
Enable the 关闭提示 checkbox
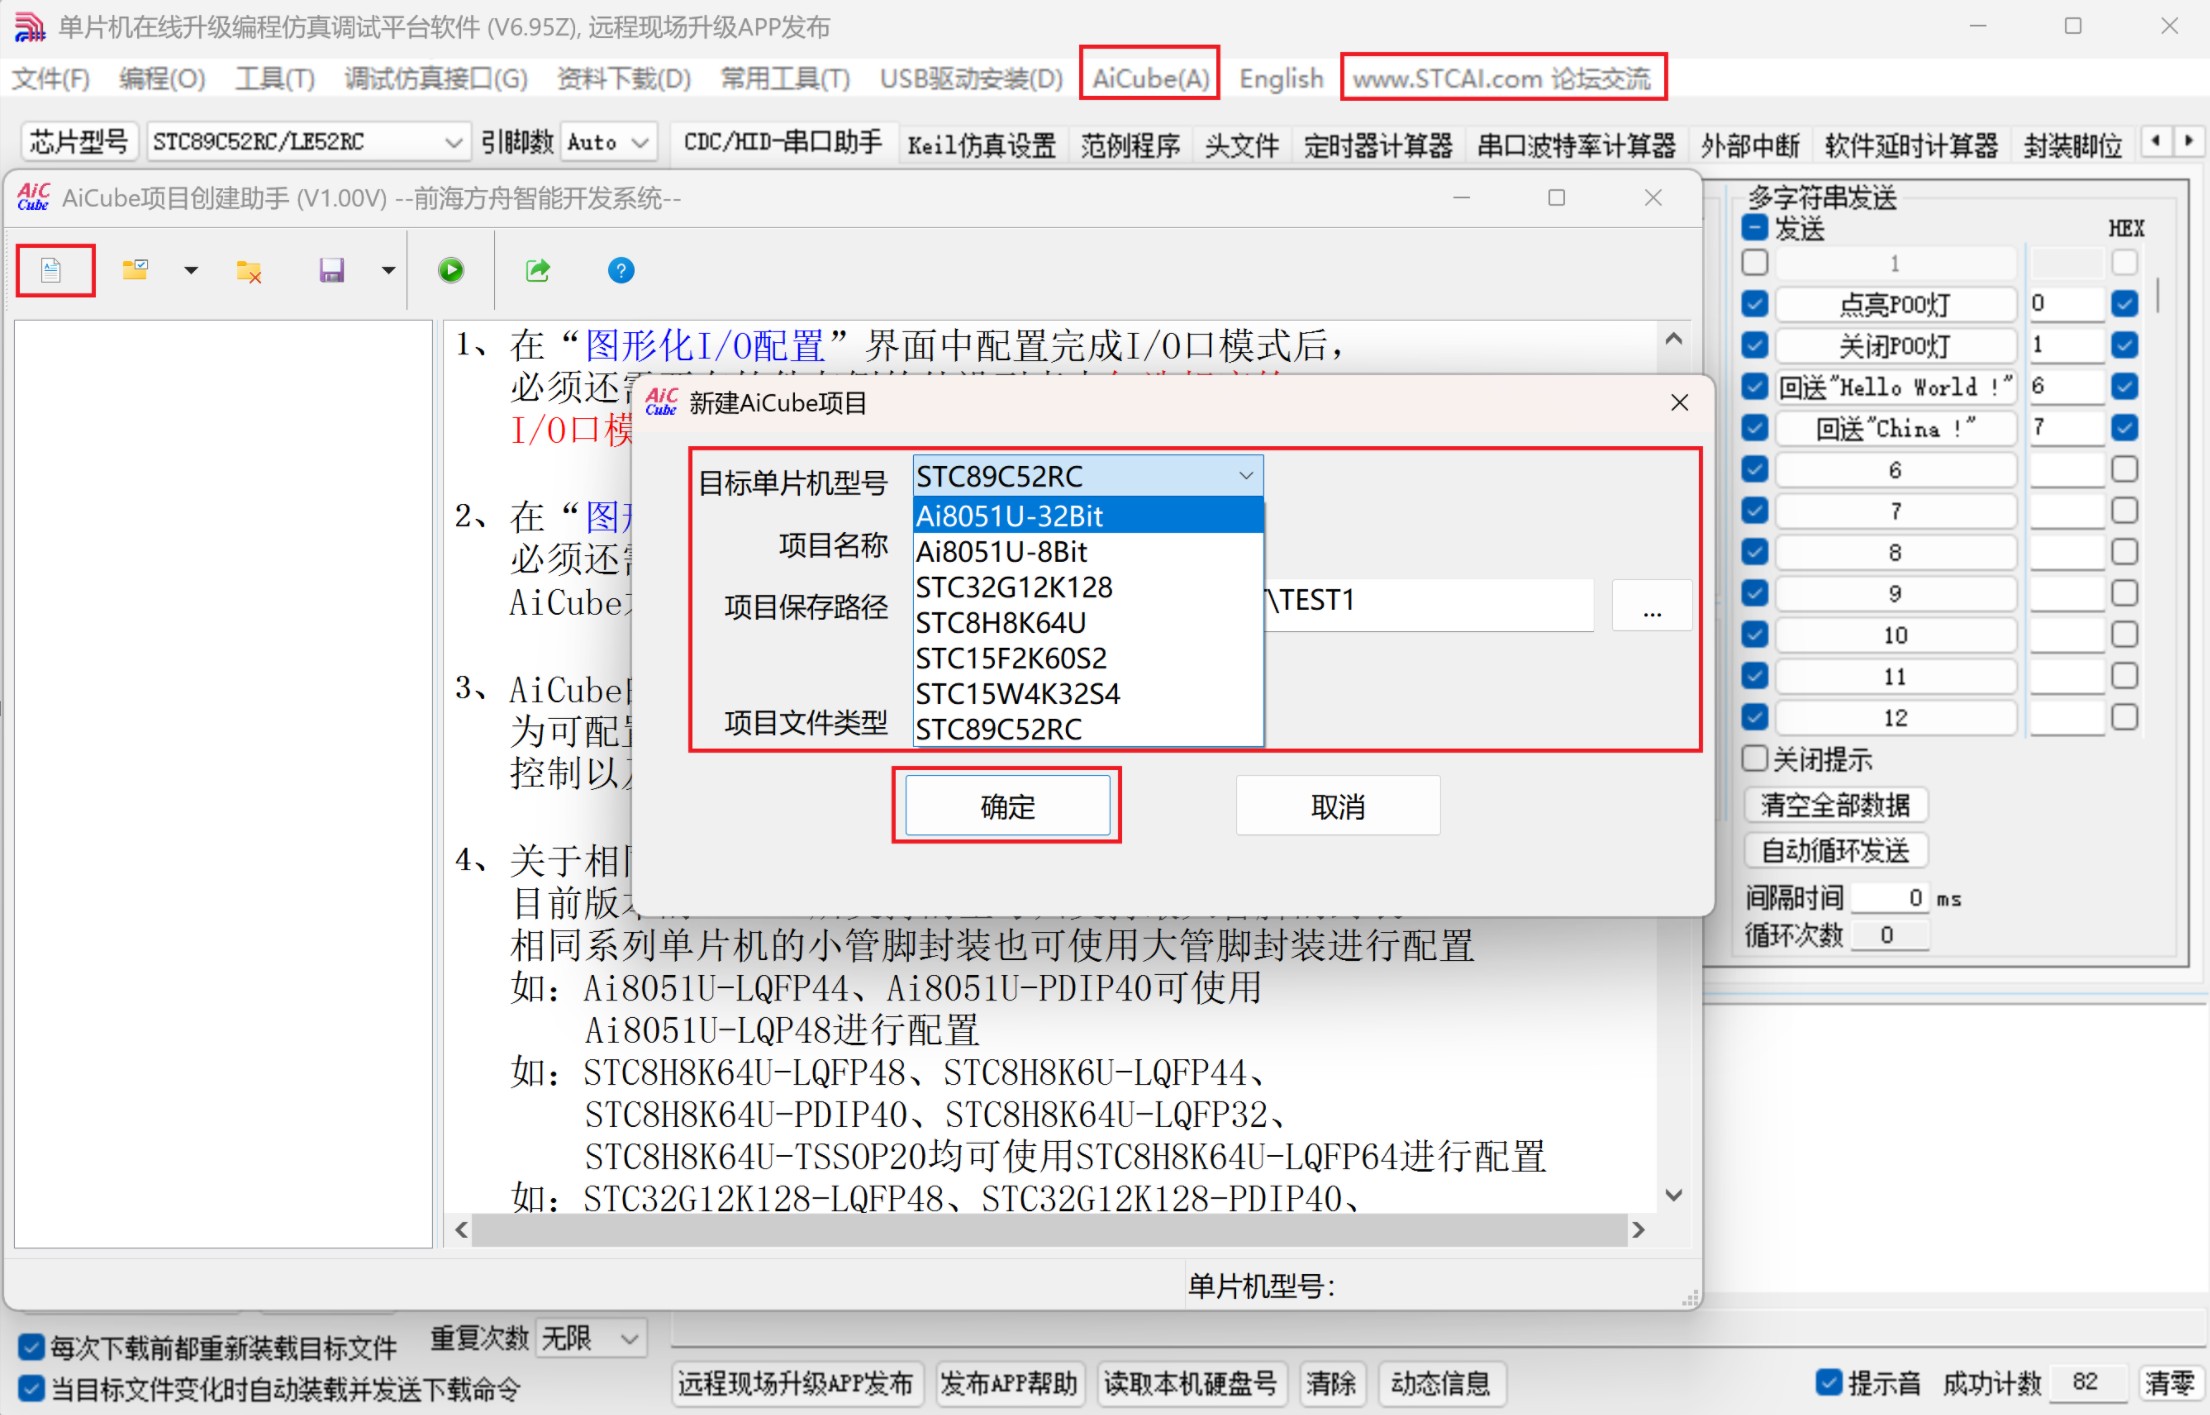coord(1755,758)
